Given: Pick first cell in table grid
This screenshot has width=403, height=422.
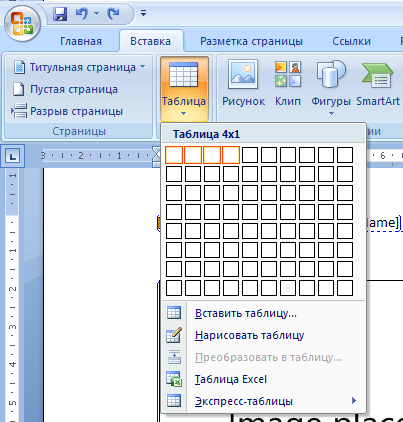Looking at the screenshot, I should [x=174, y=155].
